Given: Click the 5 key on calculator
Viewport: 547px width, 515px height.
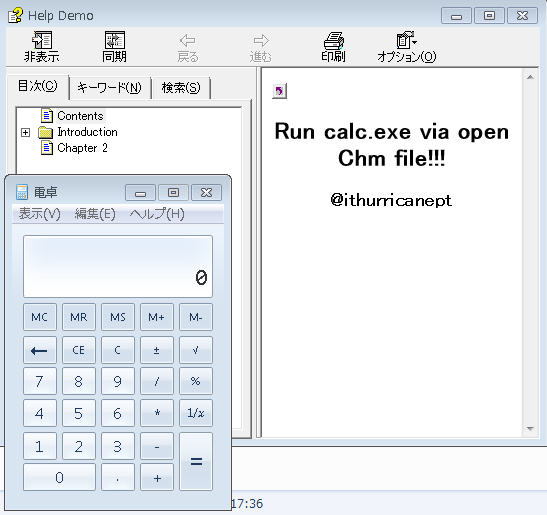Looking at the screenshot, I should pos(79,413).
